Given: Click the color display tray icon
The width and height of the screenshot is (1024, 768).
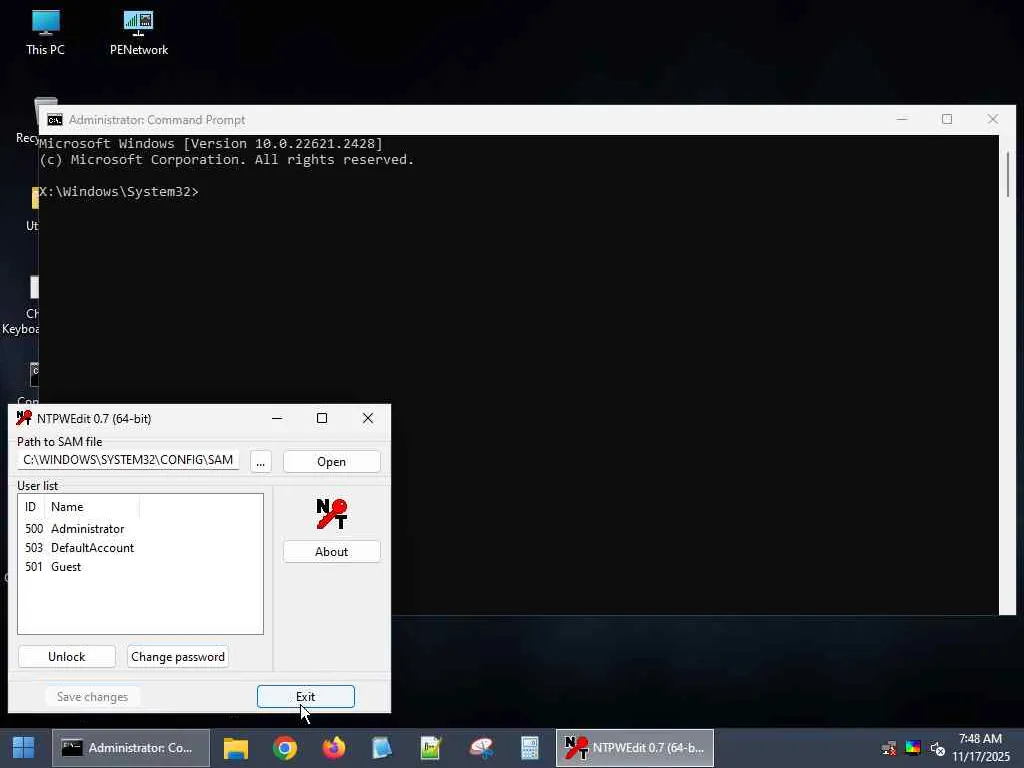Looking at the screenshot, I should coord(913,748).
